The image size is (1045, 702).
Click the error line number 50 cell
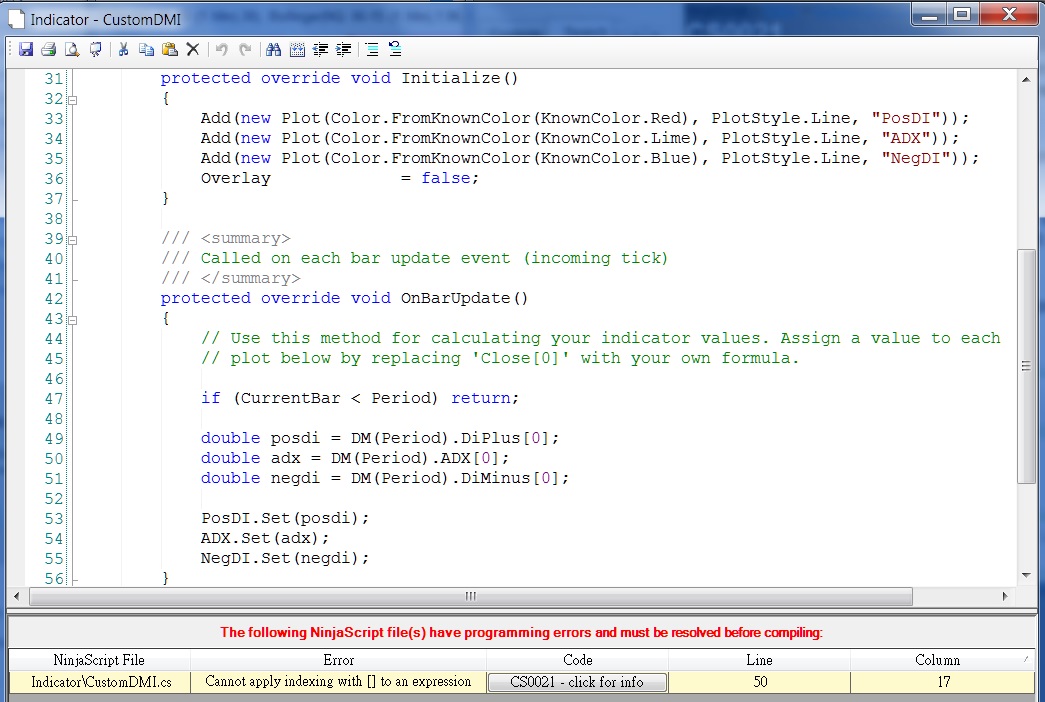[760, 682]
